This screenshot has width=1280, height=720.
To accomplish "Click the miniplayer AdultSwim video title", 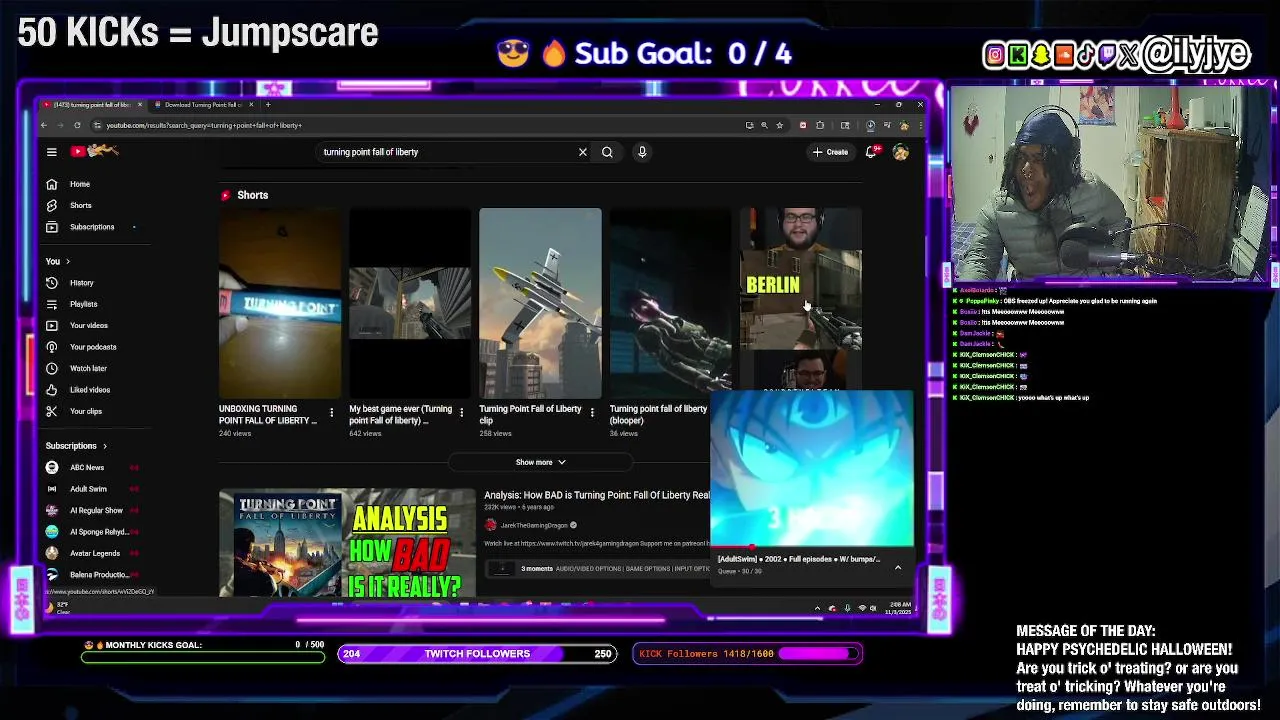I will pyautogui.click(x=800, y=559).
